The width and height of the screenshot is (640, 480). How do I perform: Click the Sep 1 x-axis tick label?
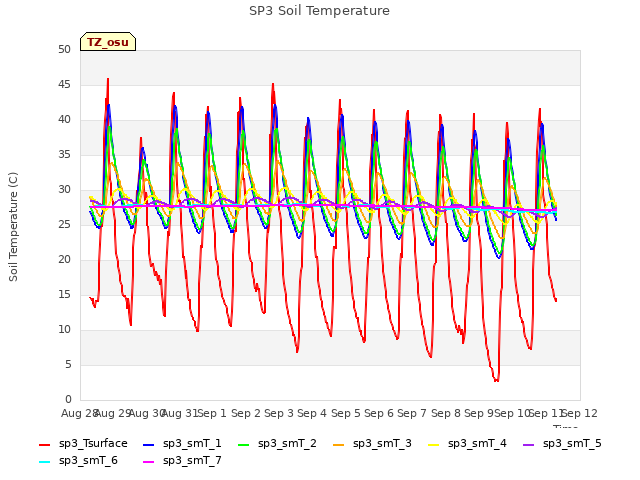coord(212,413)
